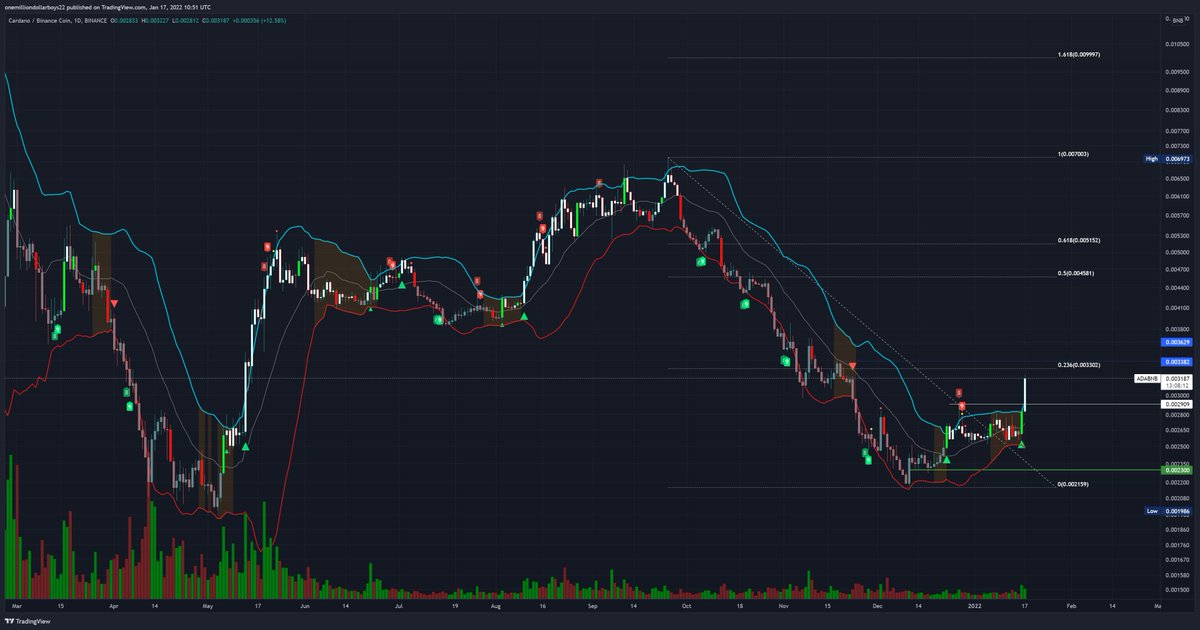Screen dimensions: 1200x630
Task: Select the 1.618(0.009997) Fibonacci level label
Action: 1078,54
